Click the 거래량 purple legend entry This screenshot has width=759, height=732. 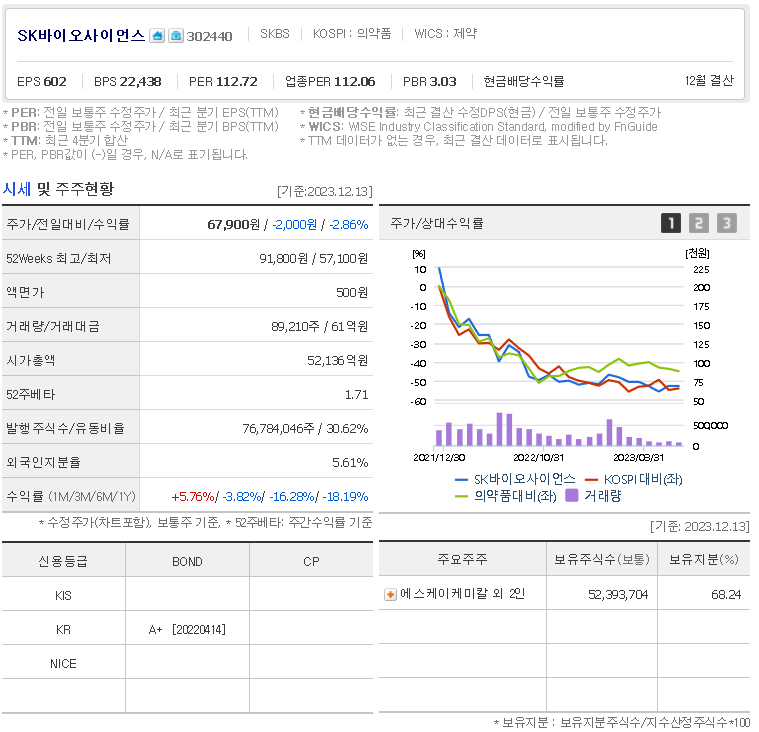(593, 496)
